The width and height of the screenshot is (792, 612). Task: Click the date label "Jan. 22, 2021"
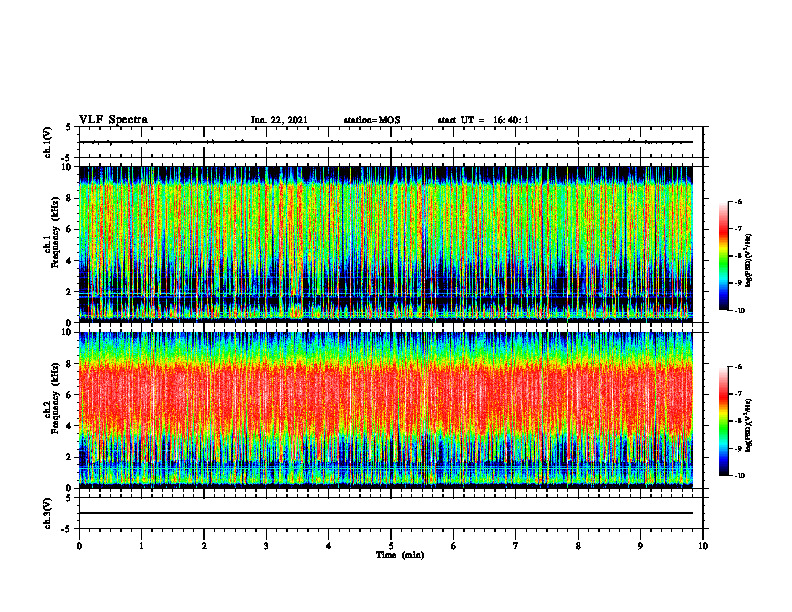point(279,120)
